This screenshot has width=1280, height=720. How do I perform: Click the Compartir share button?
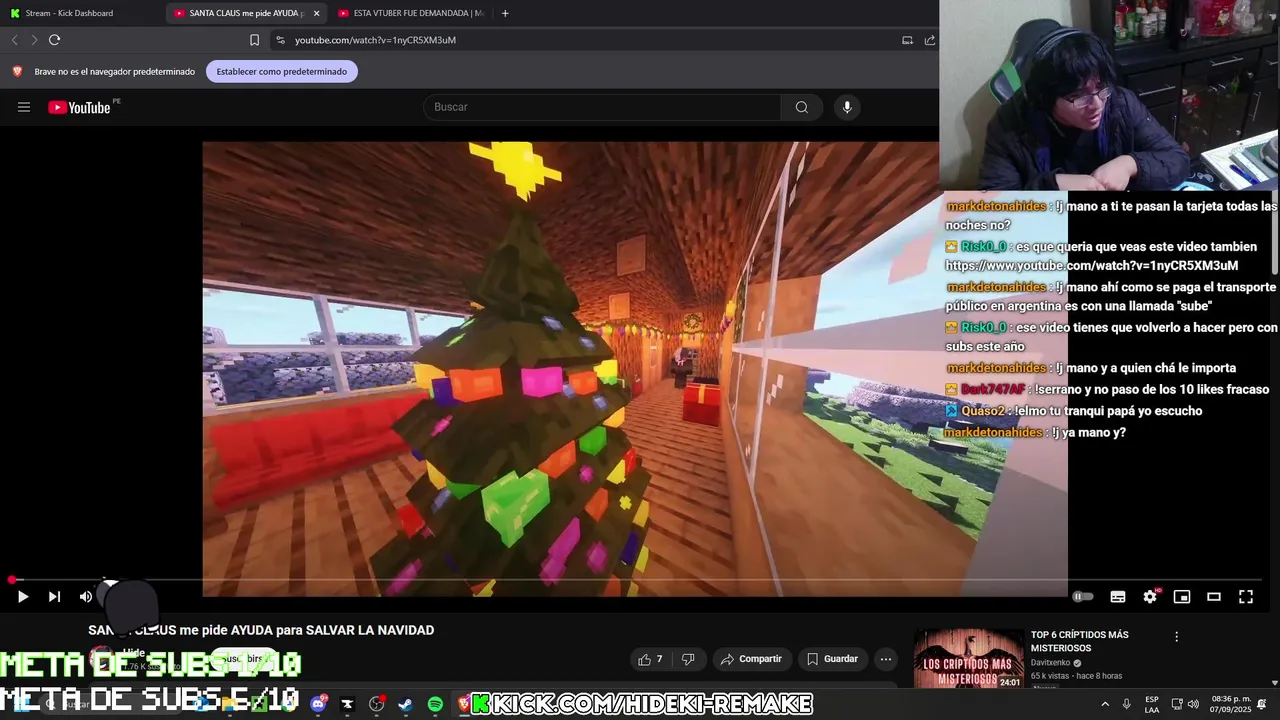[751, 659]
